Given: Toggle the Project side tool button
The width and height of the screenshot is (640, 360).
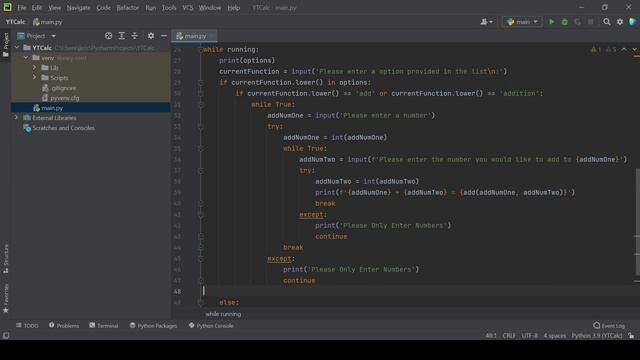Looking at the screenshot, I should (5, 45).
